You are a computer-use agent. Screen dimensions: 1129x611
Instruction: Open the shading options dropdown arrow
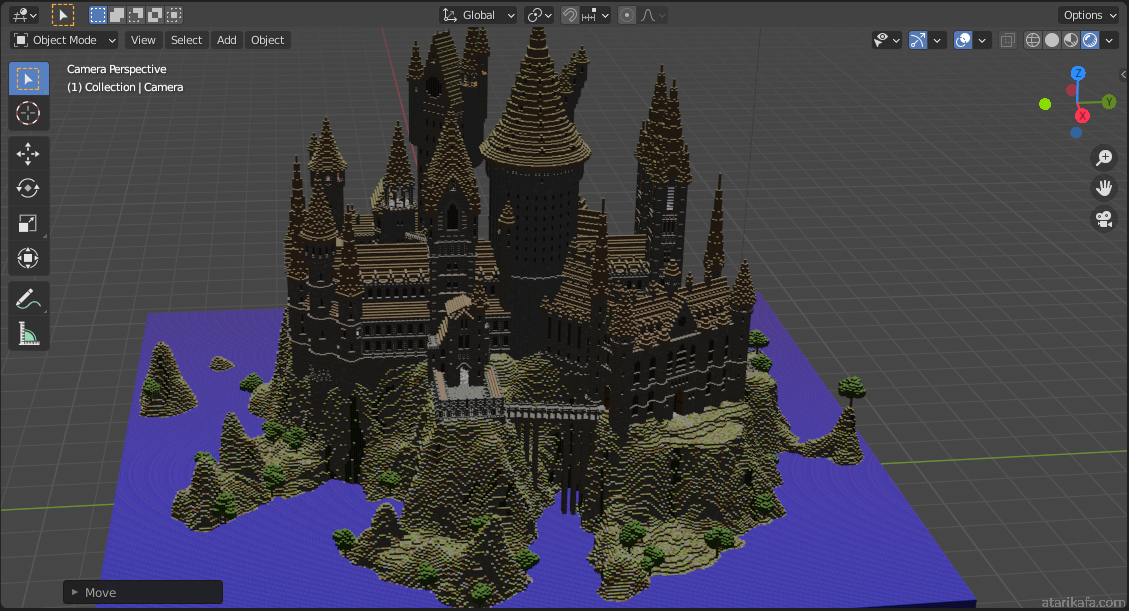[1110, 40]
